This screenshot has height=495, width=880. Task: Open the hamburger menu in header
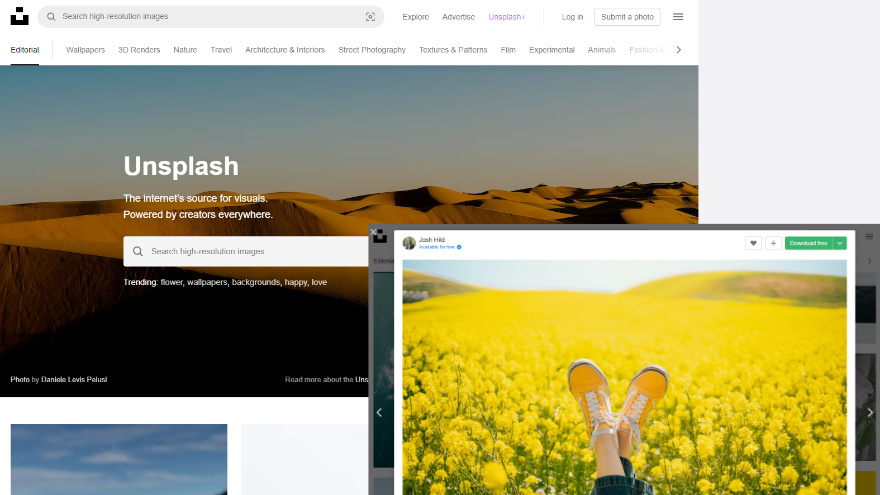pos(678,17)
